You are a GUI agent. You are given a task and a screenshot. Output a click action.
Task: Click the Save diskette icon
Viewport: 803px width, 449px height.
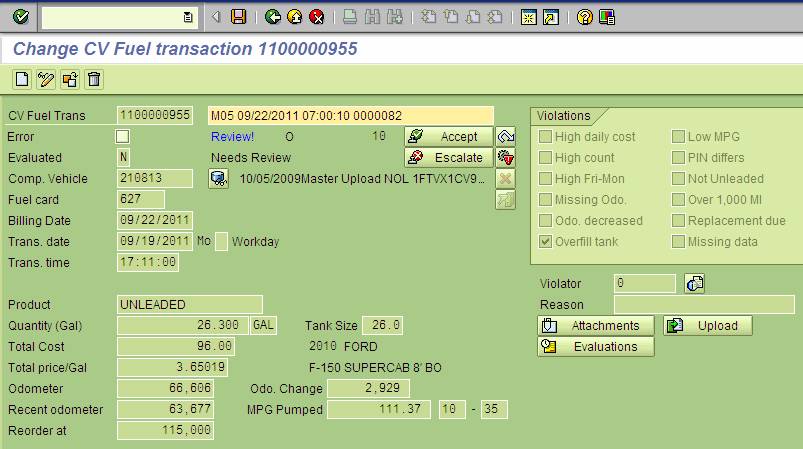point(239,17)
